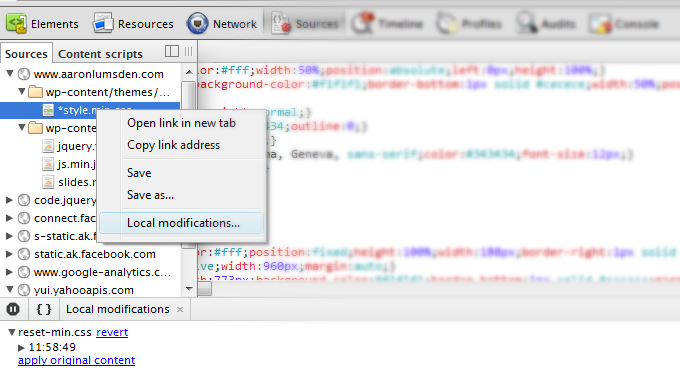Click the Sources bug icon
Viewport: 680px width, 388px height.
pyautogui.click(x=281, y=23)
